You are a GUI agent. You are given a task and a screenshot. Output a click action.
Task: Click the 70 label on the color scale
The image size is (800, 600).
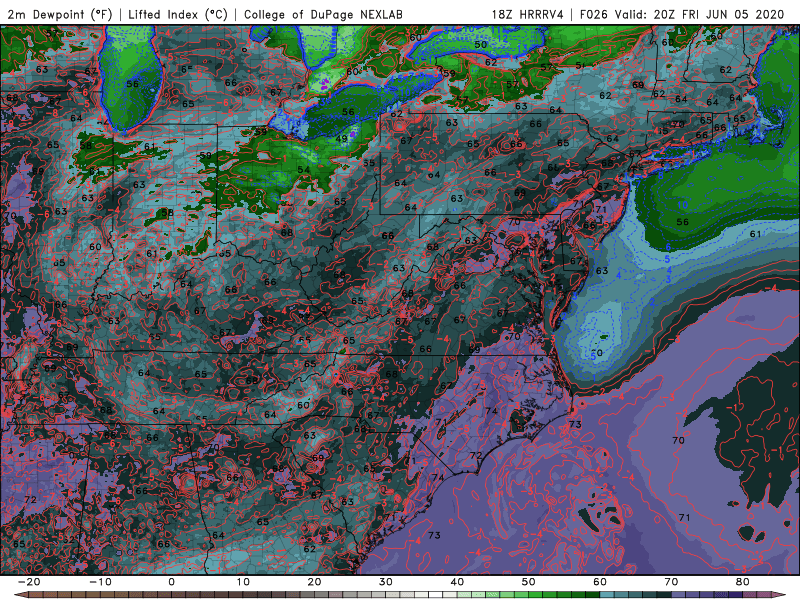671,582
